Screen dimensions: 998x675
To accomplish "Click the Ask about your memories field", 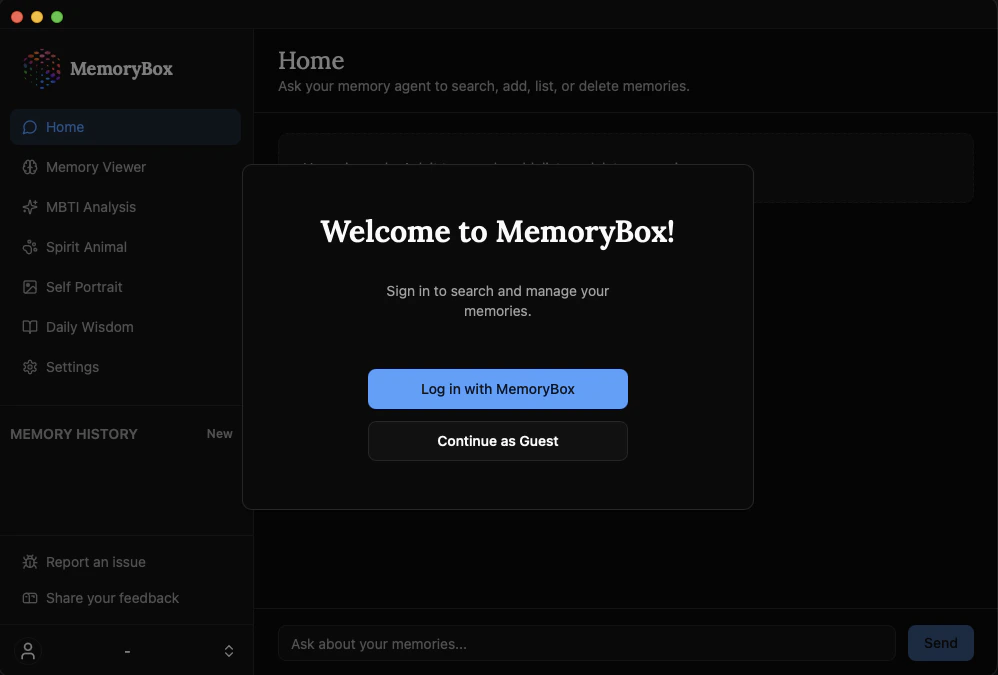I will tap(587, 643).
